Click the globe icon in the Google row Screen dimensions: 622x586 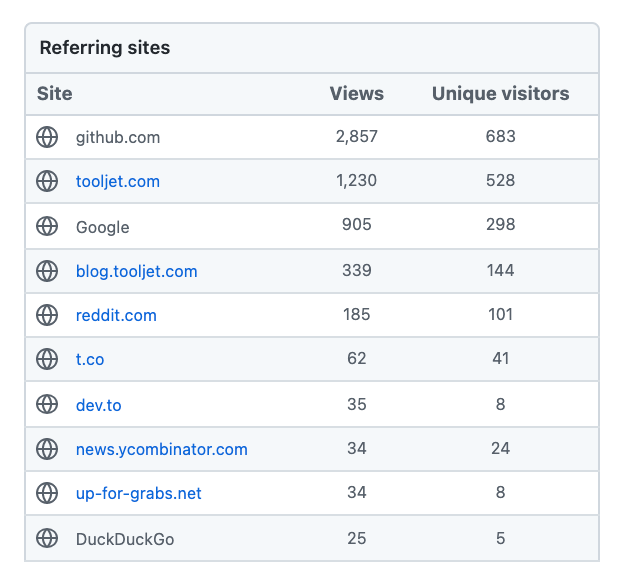[47, 226]
